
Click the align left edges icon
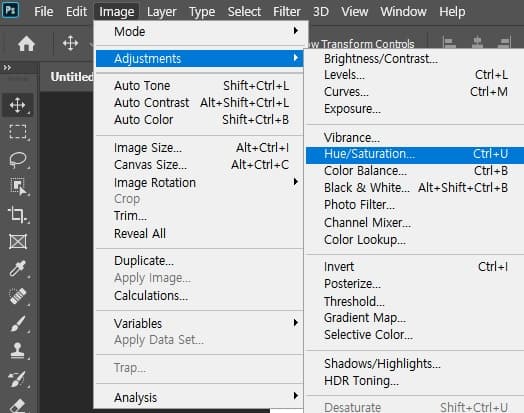[449, 43]
